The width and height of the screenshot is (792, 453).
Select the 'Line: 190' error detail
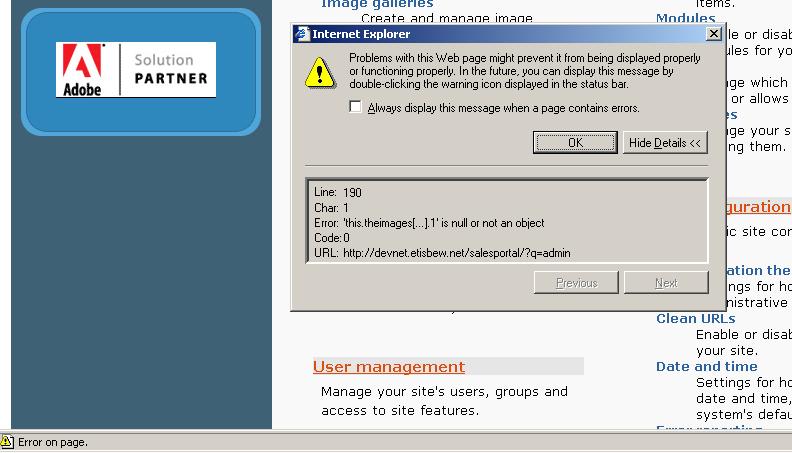click(337, 192)
